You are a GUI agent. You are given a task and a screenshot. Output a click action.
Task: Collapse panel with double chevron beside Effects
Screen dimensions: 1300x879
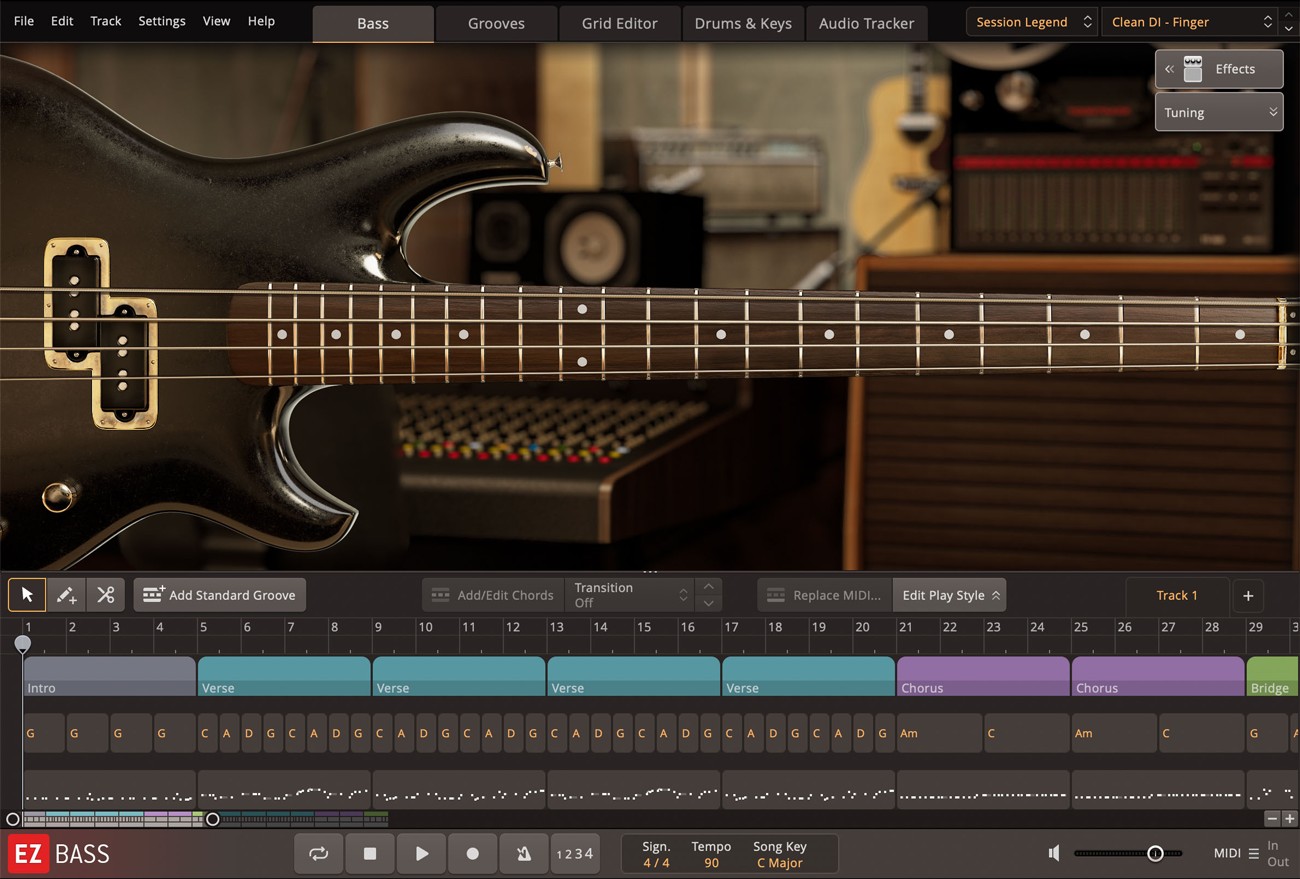tap(1169, 69)
